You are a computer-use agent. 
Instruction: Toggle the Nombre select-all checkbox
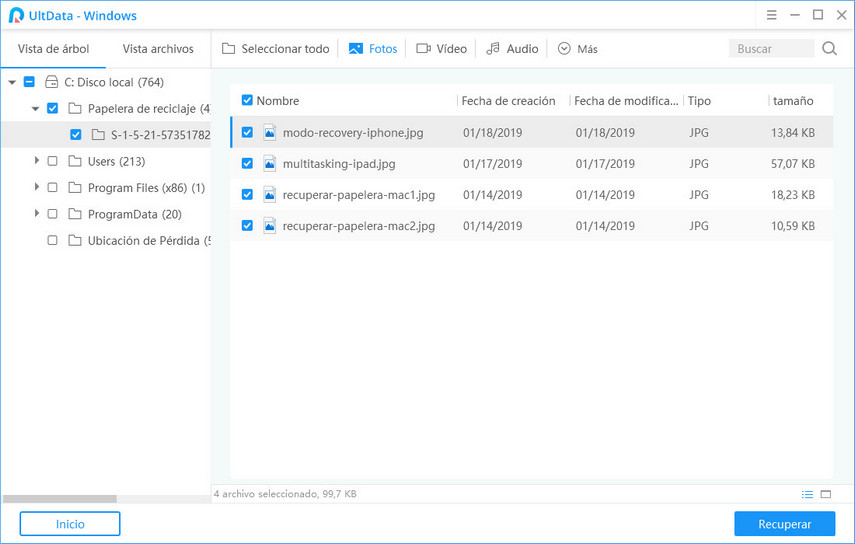pos(247,100)
